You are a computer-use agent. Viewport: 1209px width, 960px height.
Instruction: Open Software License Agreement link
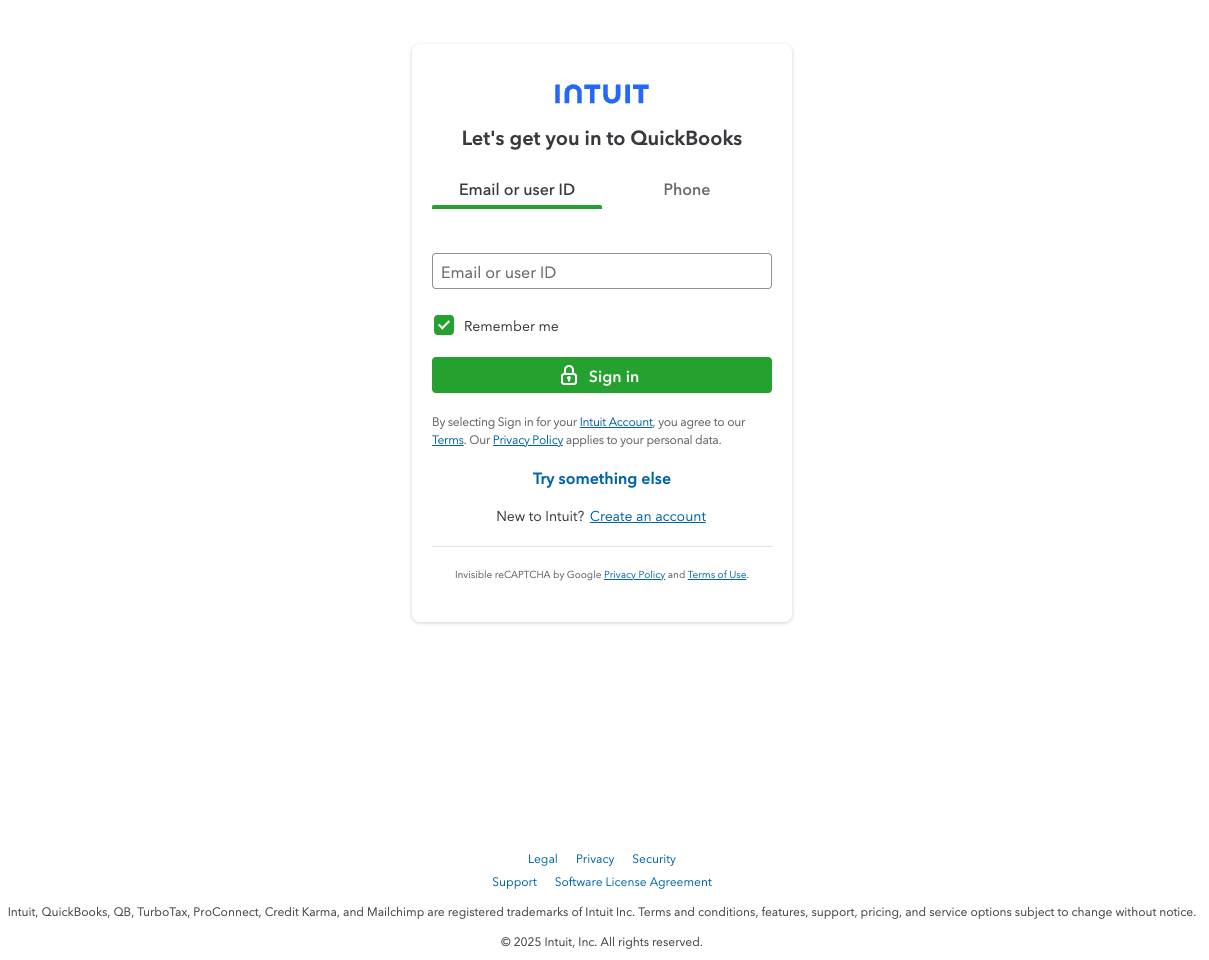(633, 882)
